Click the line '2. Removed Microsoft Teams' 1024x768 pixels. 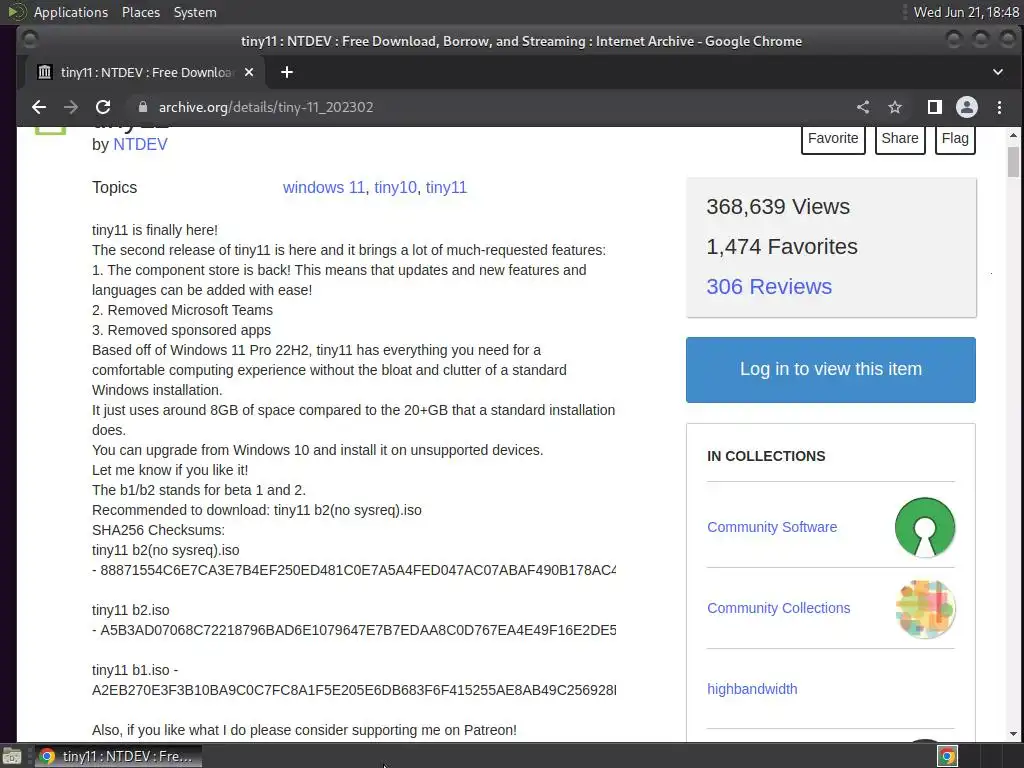coord(182,310)
